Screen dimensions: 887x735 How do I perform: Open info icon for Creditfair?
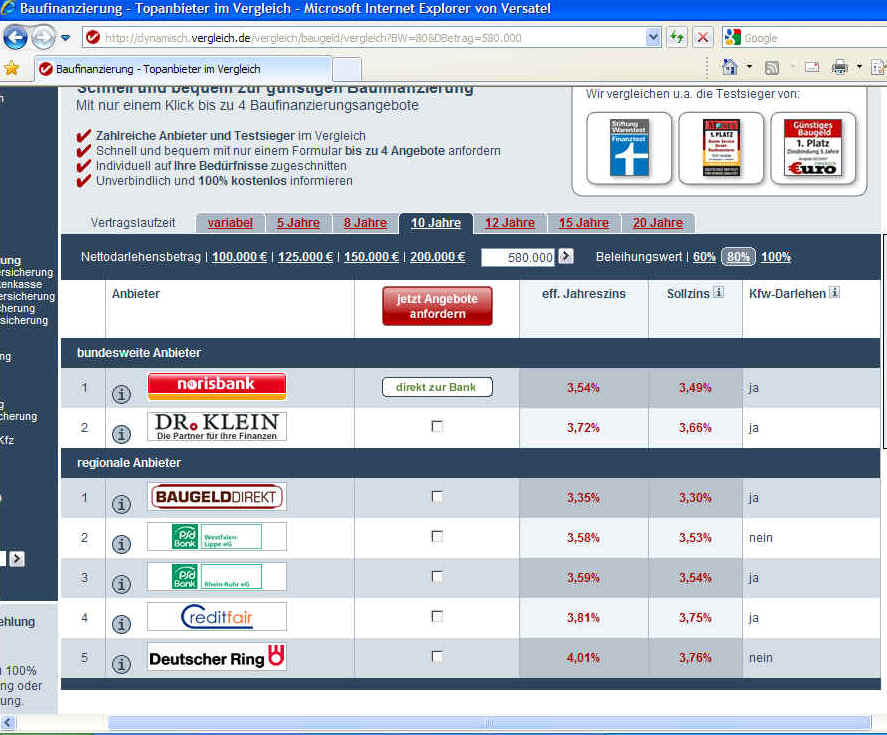point(121,624)
